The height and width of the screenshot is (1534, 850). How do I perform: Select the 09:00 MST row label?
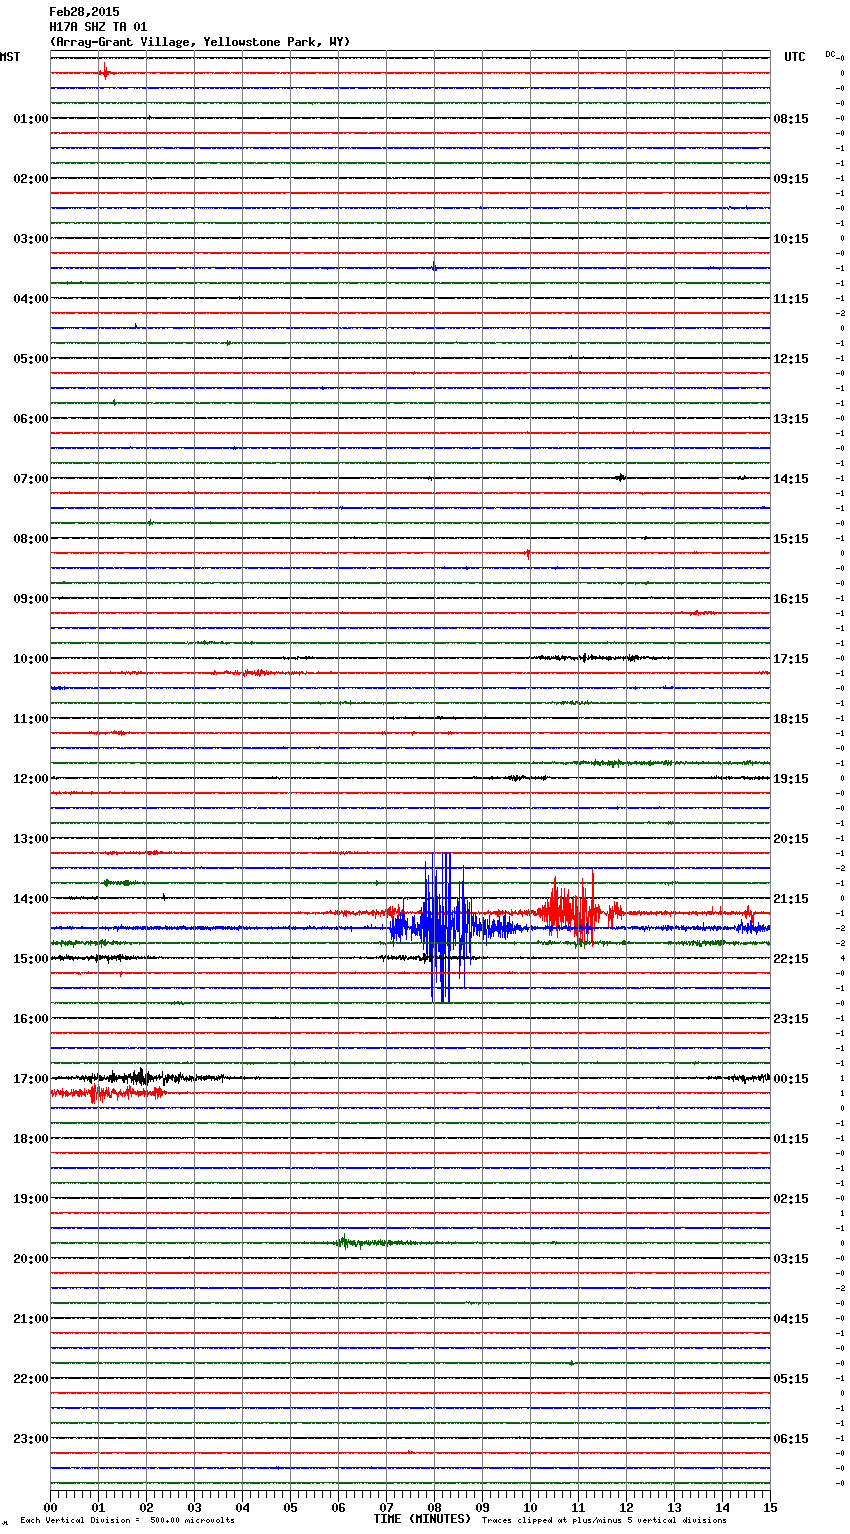click(31, 599)
